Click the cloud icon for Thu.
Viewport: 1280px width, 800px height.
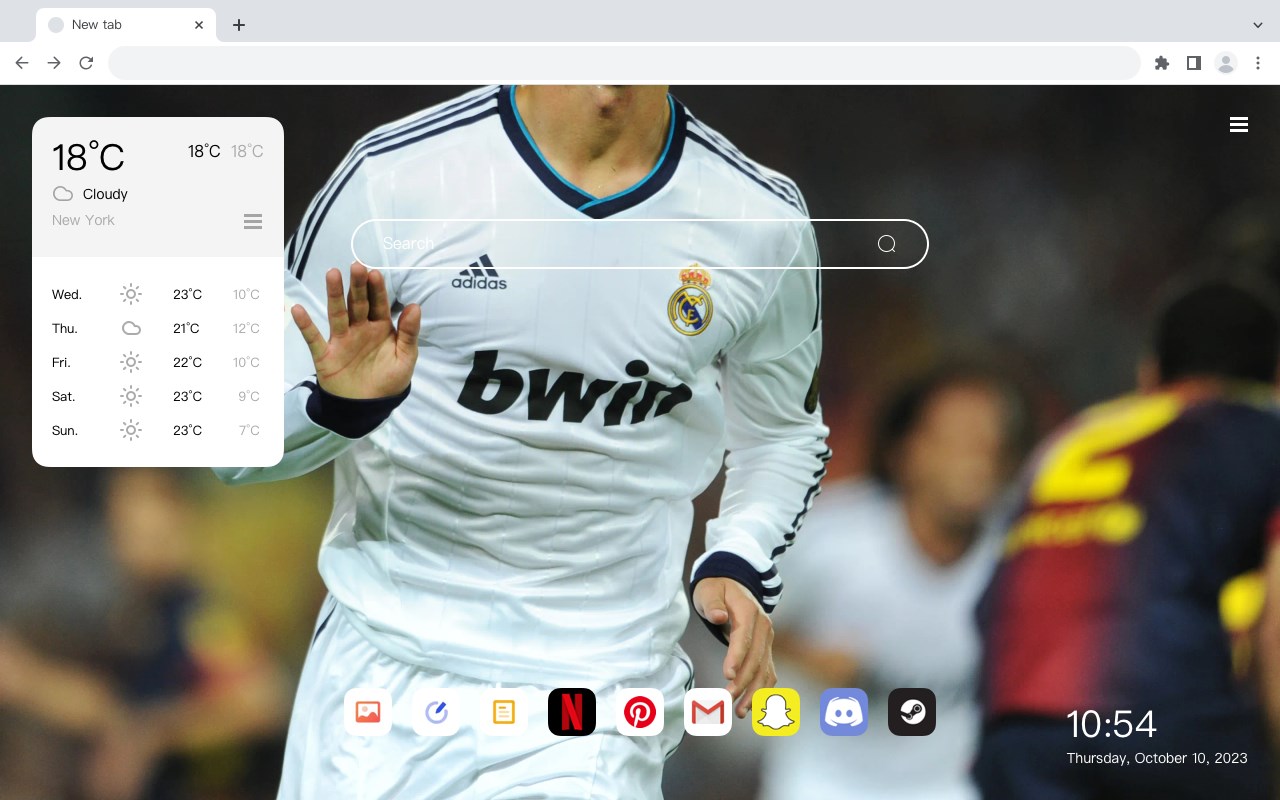131,328
